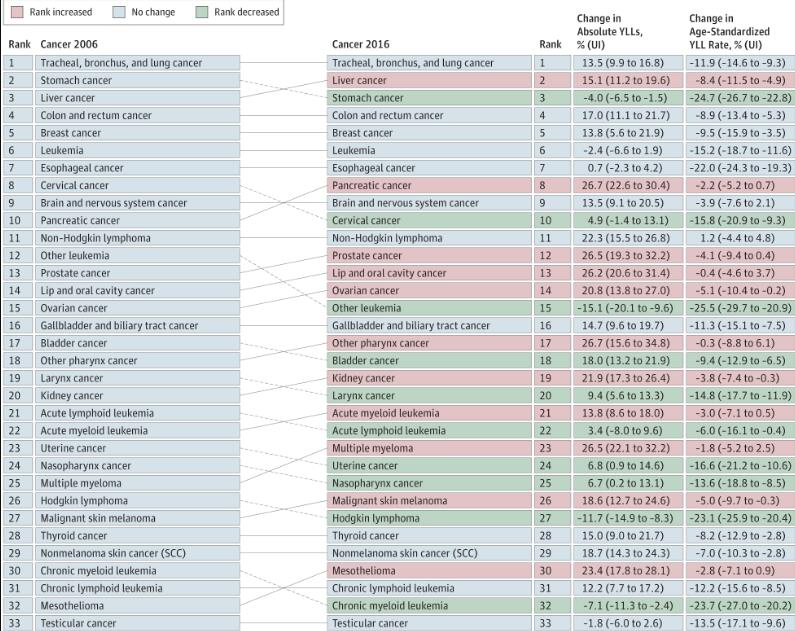Click Hodgkin lymphoma in the 2006 column
This screenshot has width=795, height=631.
point(84,500)
